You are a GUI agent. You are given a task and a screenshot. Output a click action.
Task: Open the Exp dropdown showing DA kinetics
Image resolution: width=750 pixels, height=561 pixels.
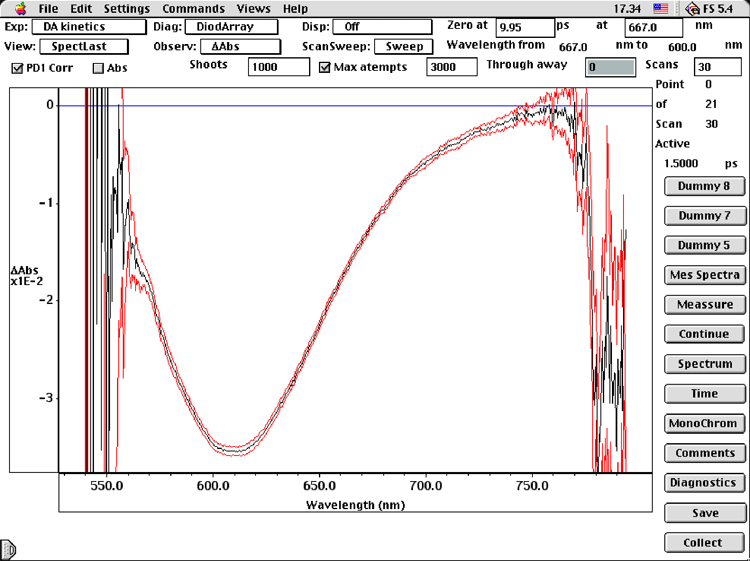point(89,27)
